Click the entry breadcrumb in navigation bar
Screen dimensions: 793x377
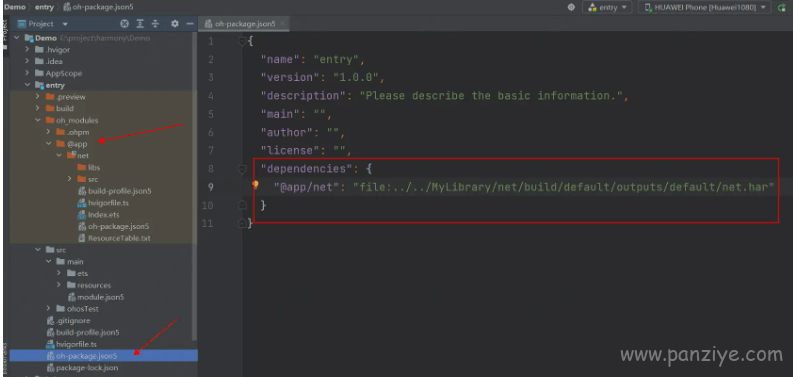pyautogui.click(x=45, y=7)
